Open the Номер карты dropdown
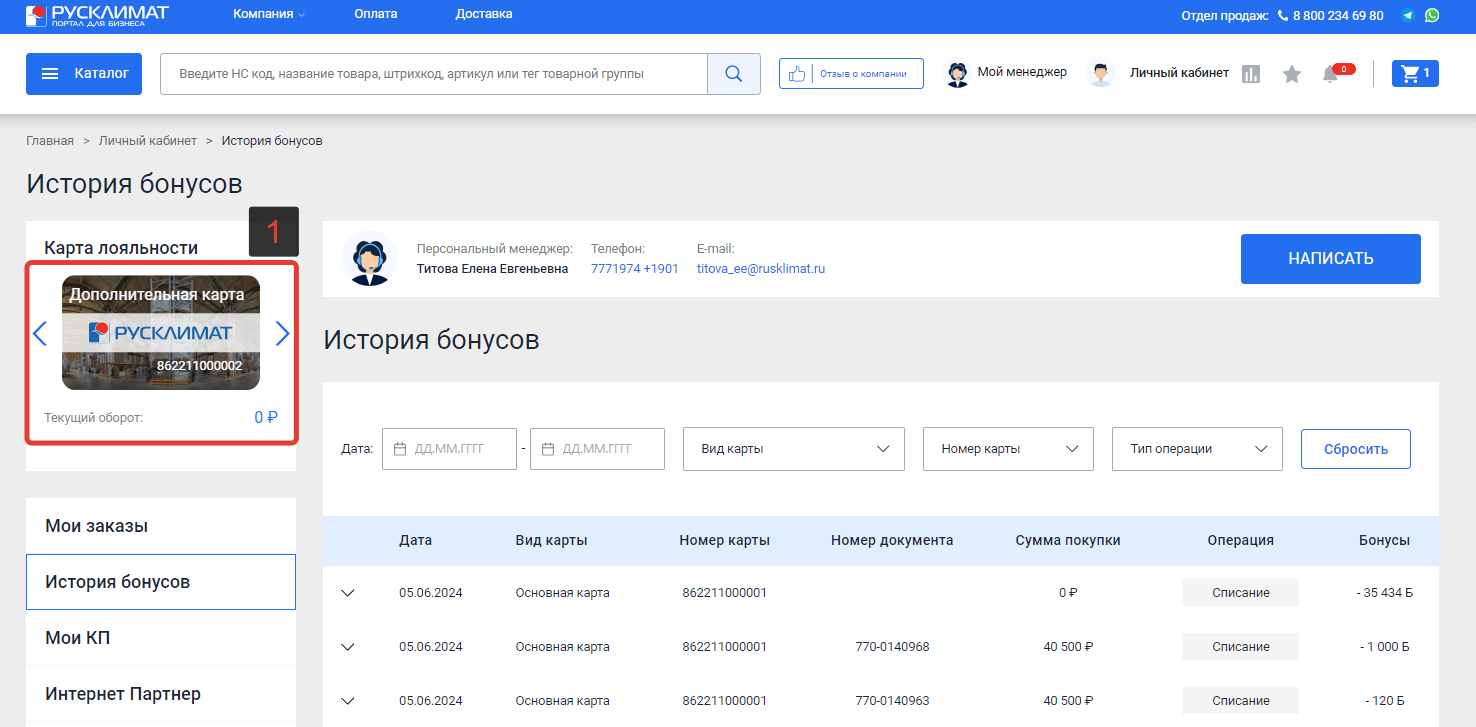 pos(1009,449)
